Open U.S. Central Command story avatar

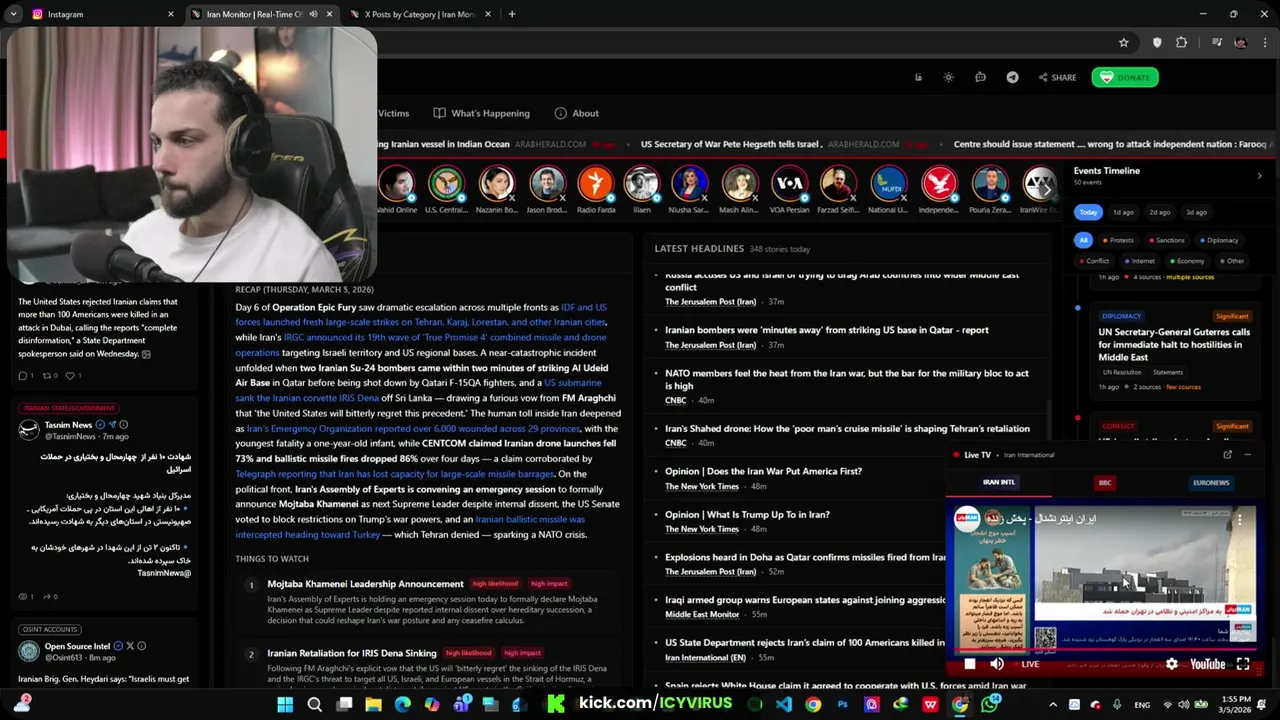coord(446,185)
